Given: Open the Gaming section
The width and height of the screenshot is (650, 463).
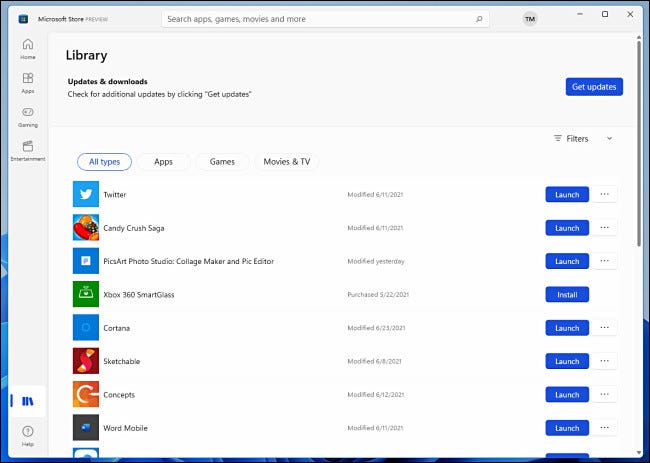Looking at the screenshot, I should pos(27,116).
